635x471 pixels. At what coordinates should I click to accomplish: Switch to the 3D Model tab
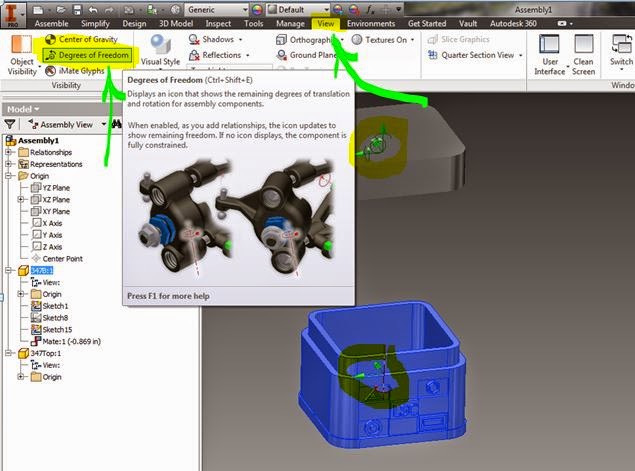(176, 23)
